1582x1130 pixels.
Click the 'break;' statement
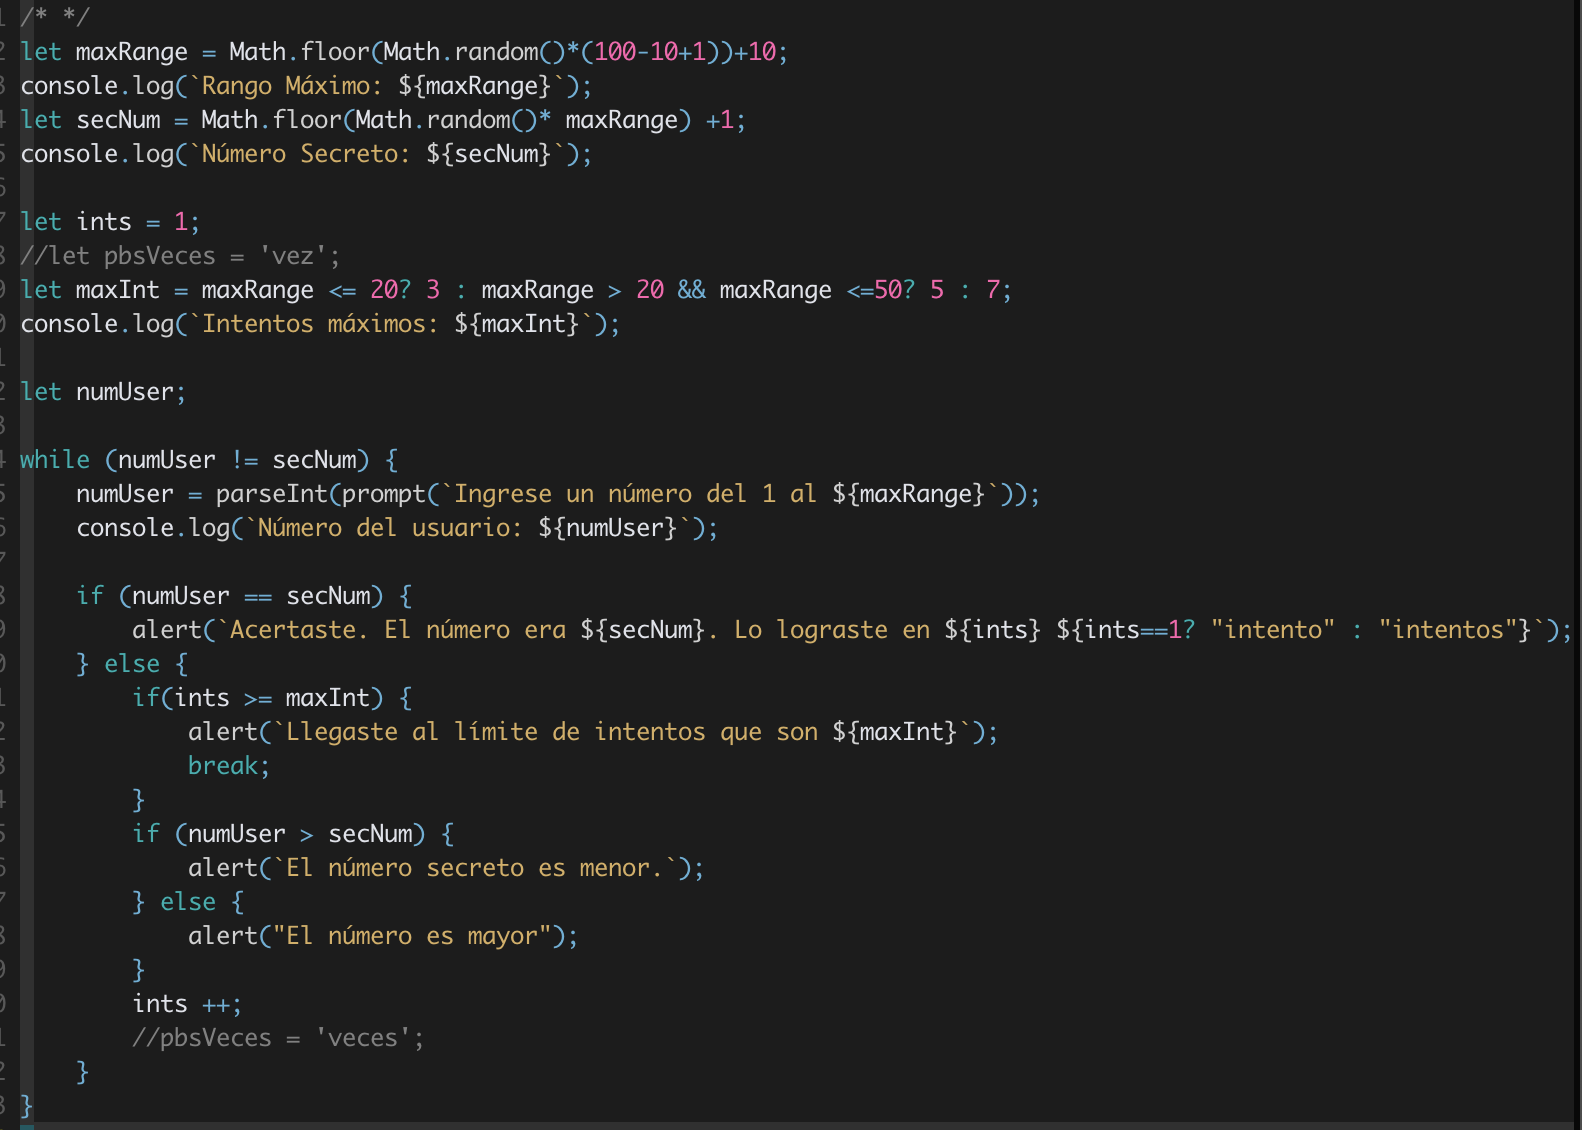[x=229, y=766]
